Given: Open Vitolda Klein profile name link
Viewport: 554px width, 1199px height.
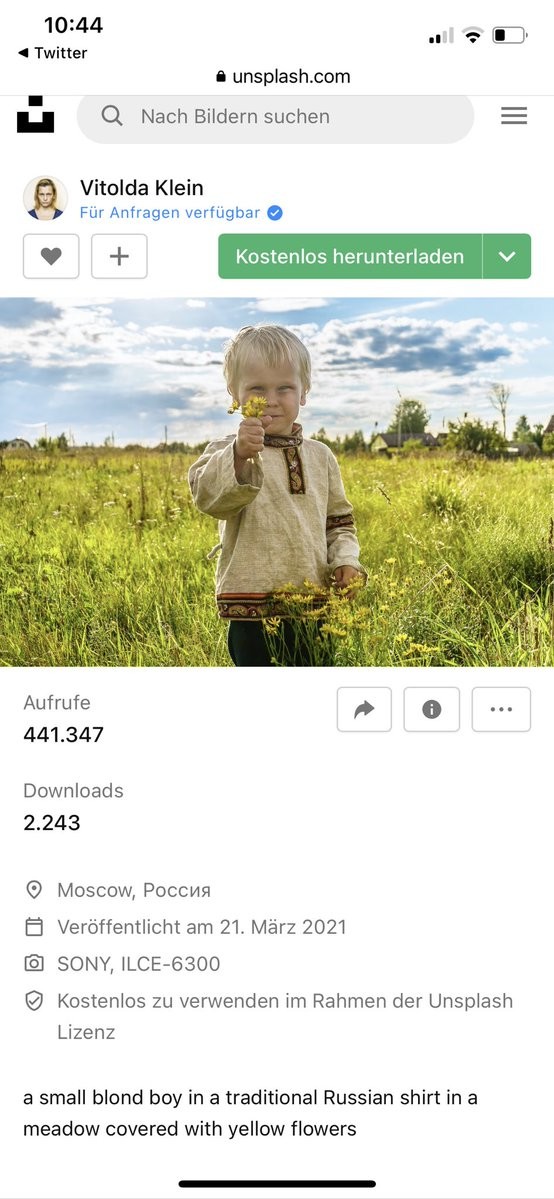Looking at the screenshot, I should click(142, 187).
